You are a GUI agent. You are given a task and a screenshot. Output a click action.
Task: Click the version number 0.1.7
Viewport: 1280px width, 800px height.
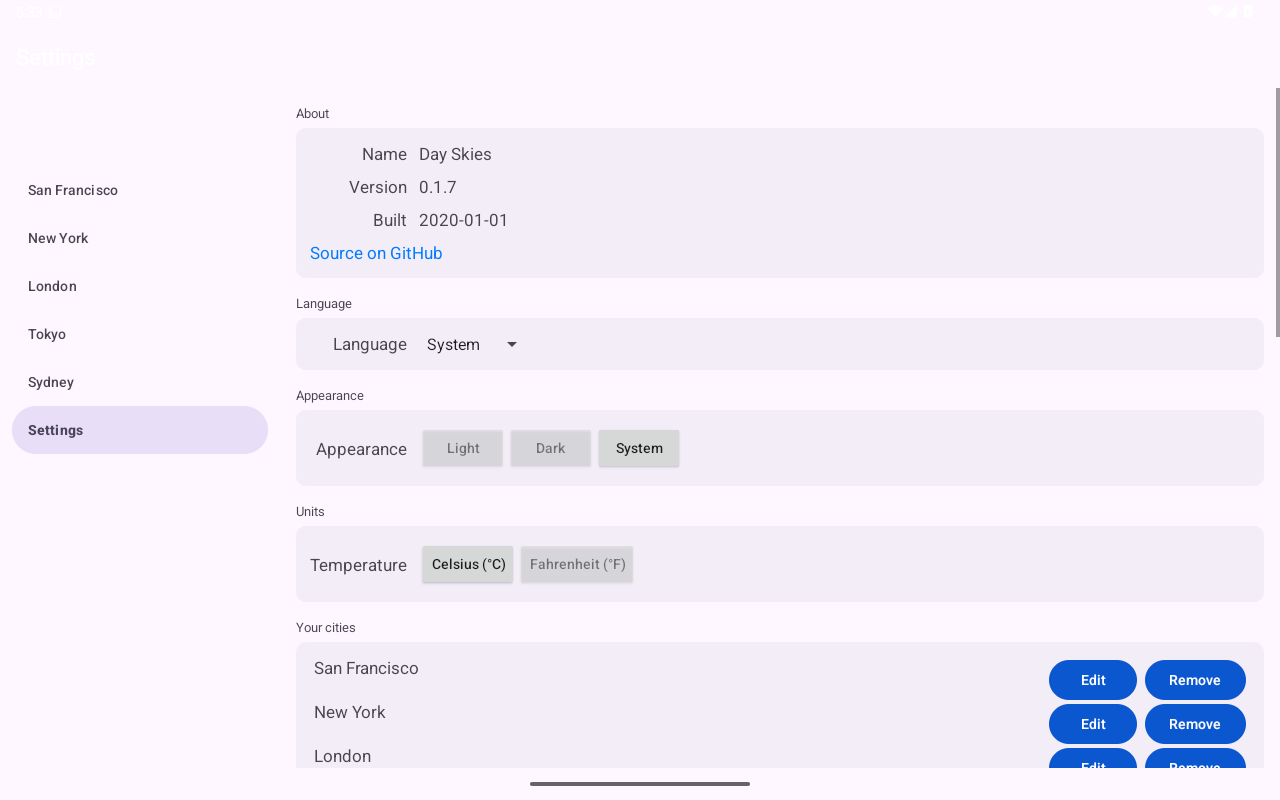coord(438,187)
